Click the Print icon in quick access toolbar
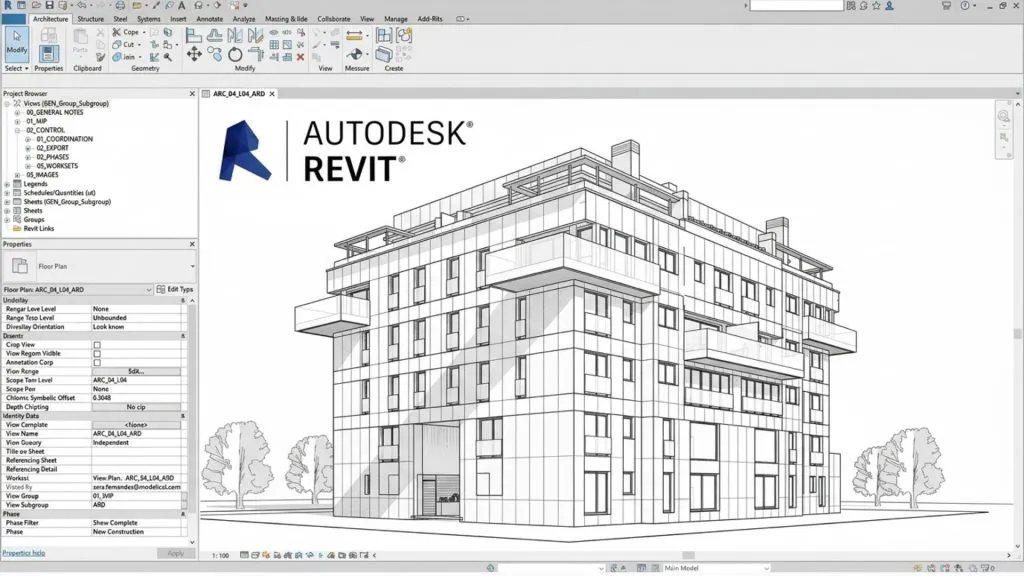This screenshot has height=576, width=1024. click(120, 5)
